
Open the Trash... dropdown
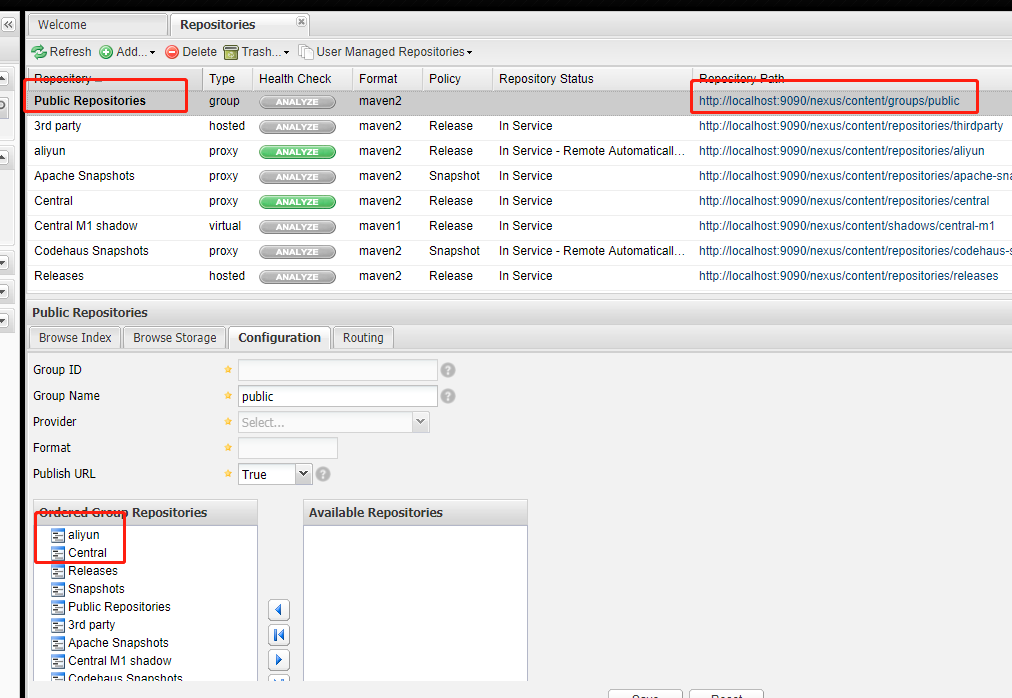pos(256,52)
